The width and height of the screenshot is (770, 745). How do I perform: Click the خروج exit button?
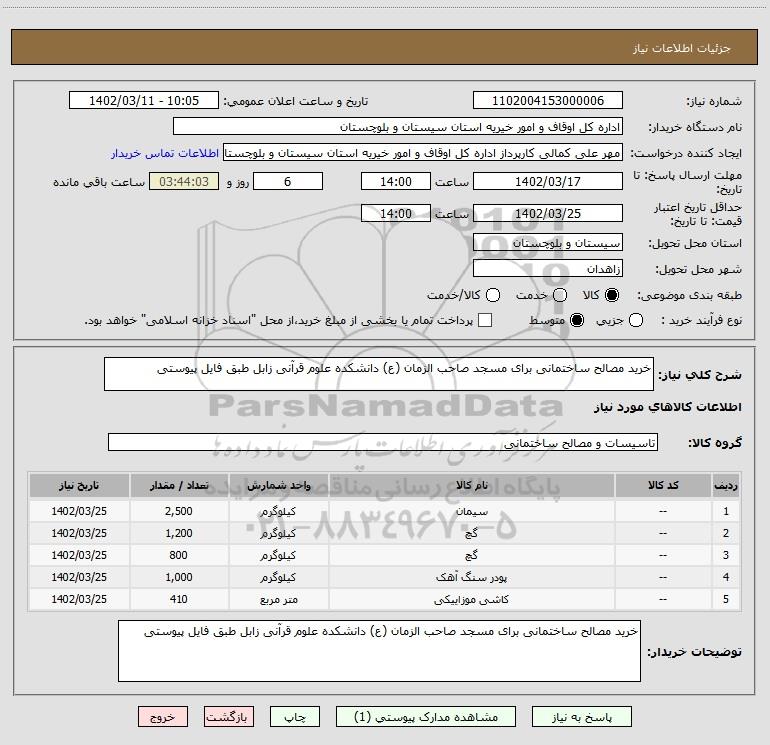point(163,717)
